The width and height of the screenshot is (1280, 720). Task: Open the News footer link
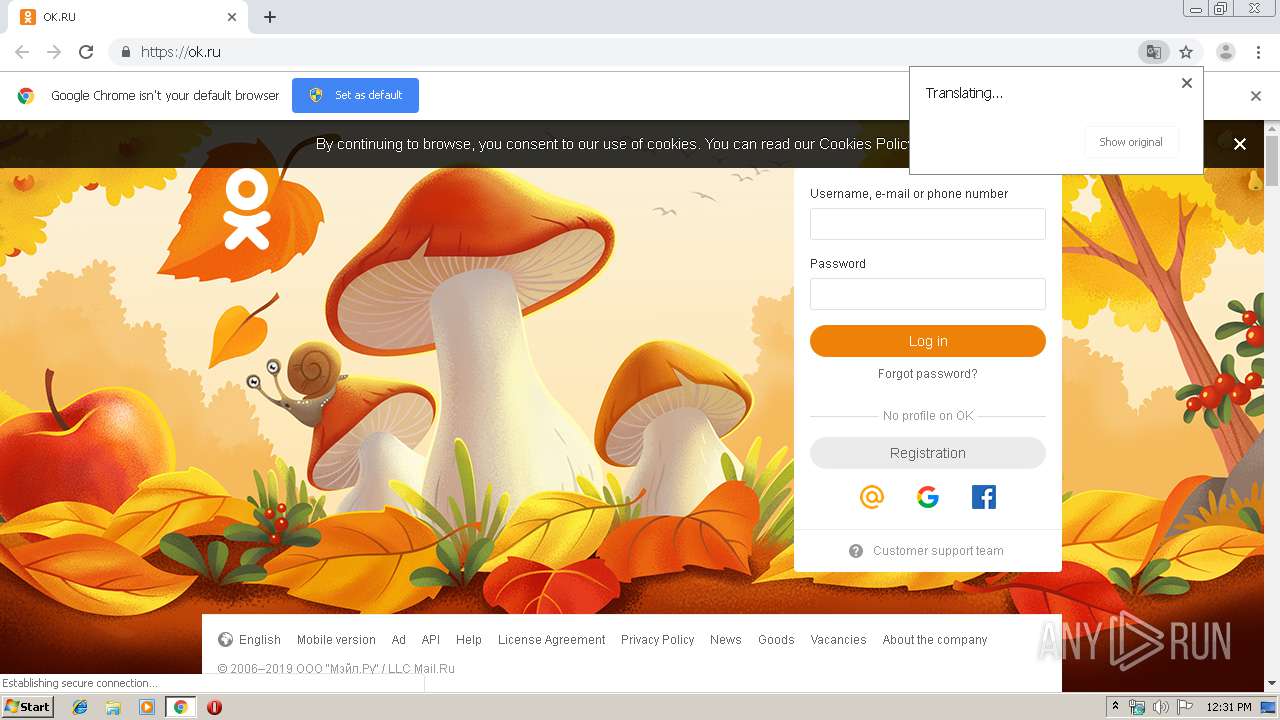tap(726, 640)
